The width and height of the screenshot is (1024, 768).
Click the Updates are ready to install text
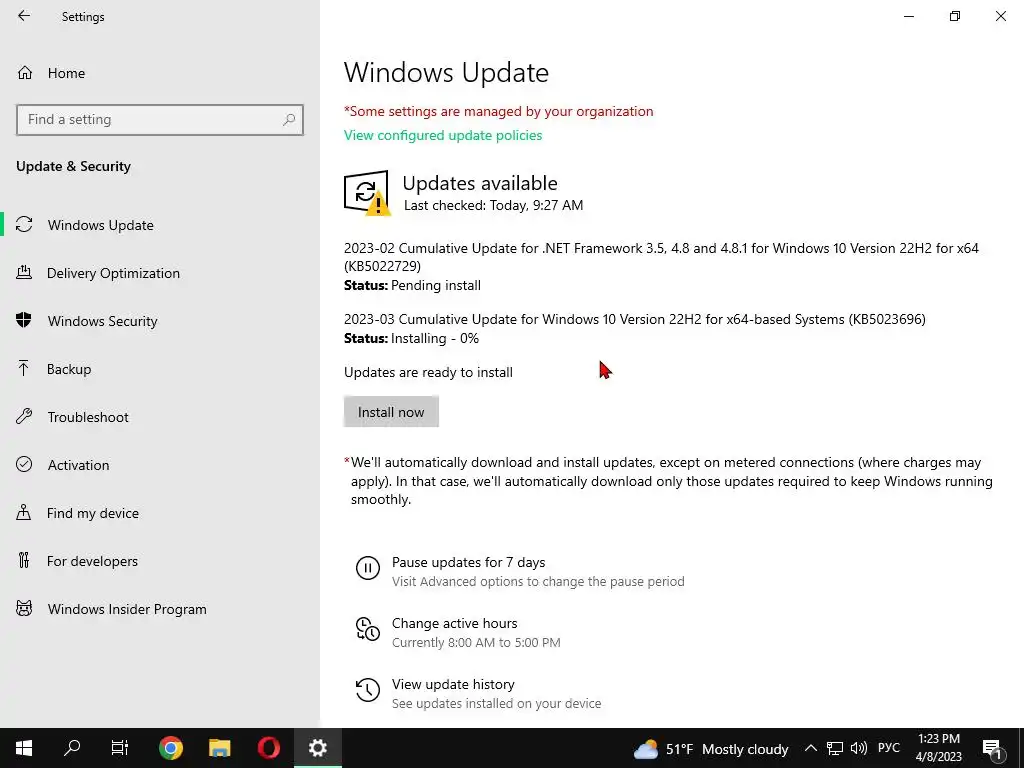pos(428,372)
